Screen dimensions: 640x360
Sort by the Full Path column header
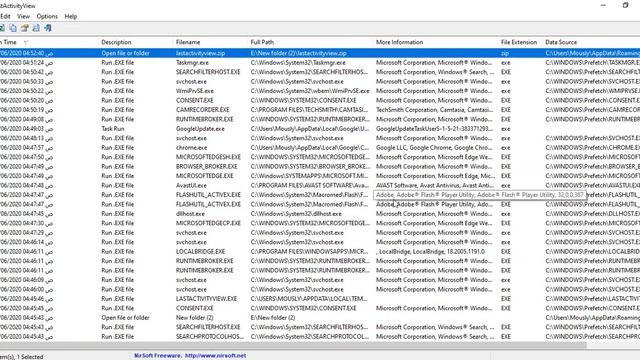(x=262, y=42)
